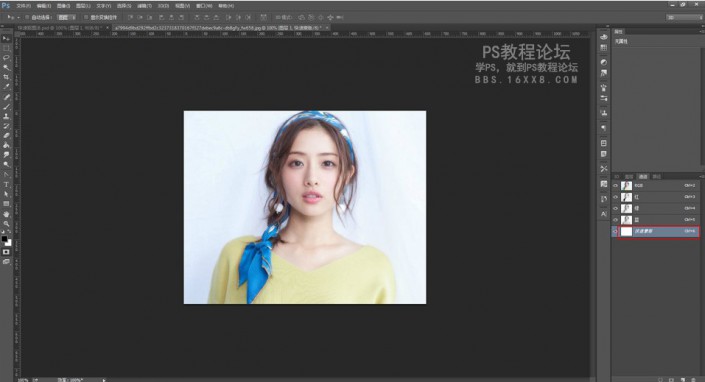This screenshot has width=705, height=382.
Task: Open the tool preset picker arrow
Action: point(18,18)
